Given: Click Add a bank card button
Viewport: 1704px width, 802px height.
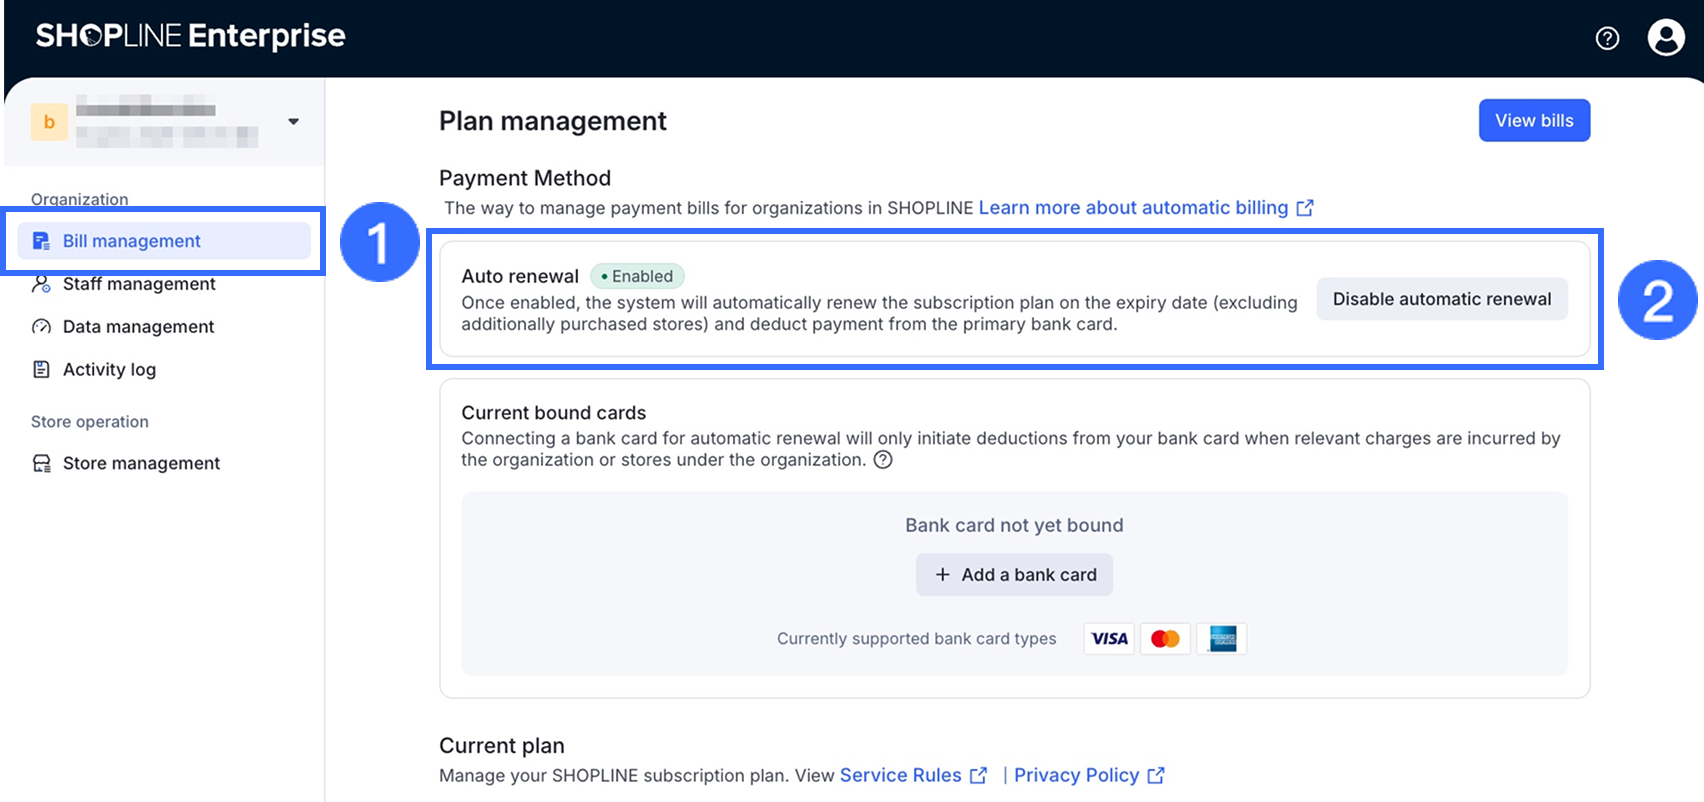Looking at the screenshot, I should coord(1014,575).
